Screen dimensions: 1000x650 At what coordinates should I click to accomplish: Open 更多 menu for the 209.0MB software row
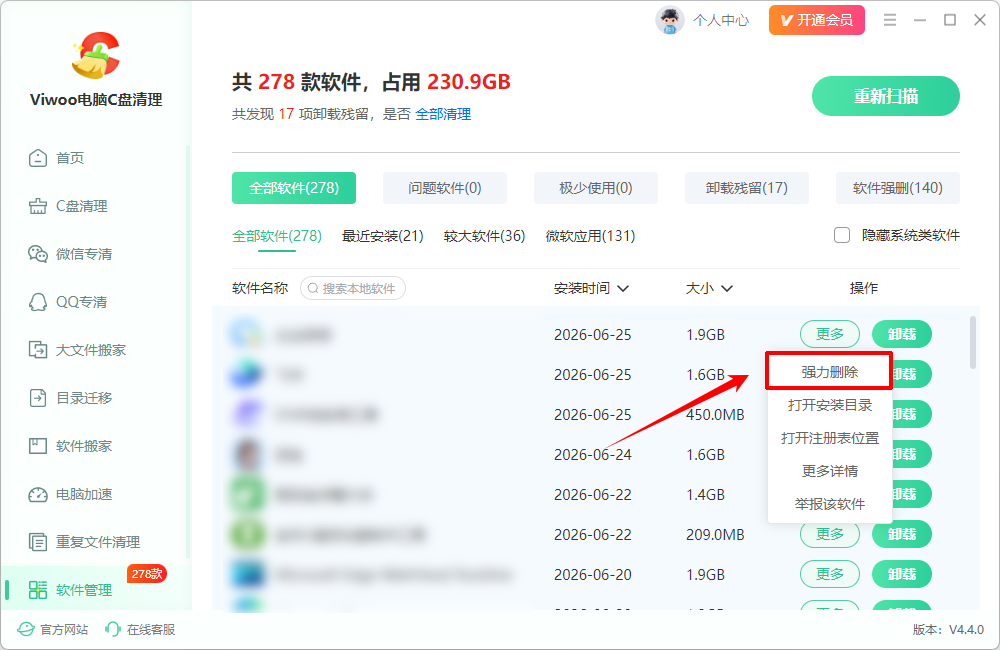point(830,534)
